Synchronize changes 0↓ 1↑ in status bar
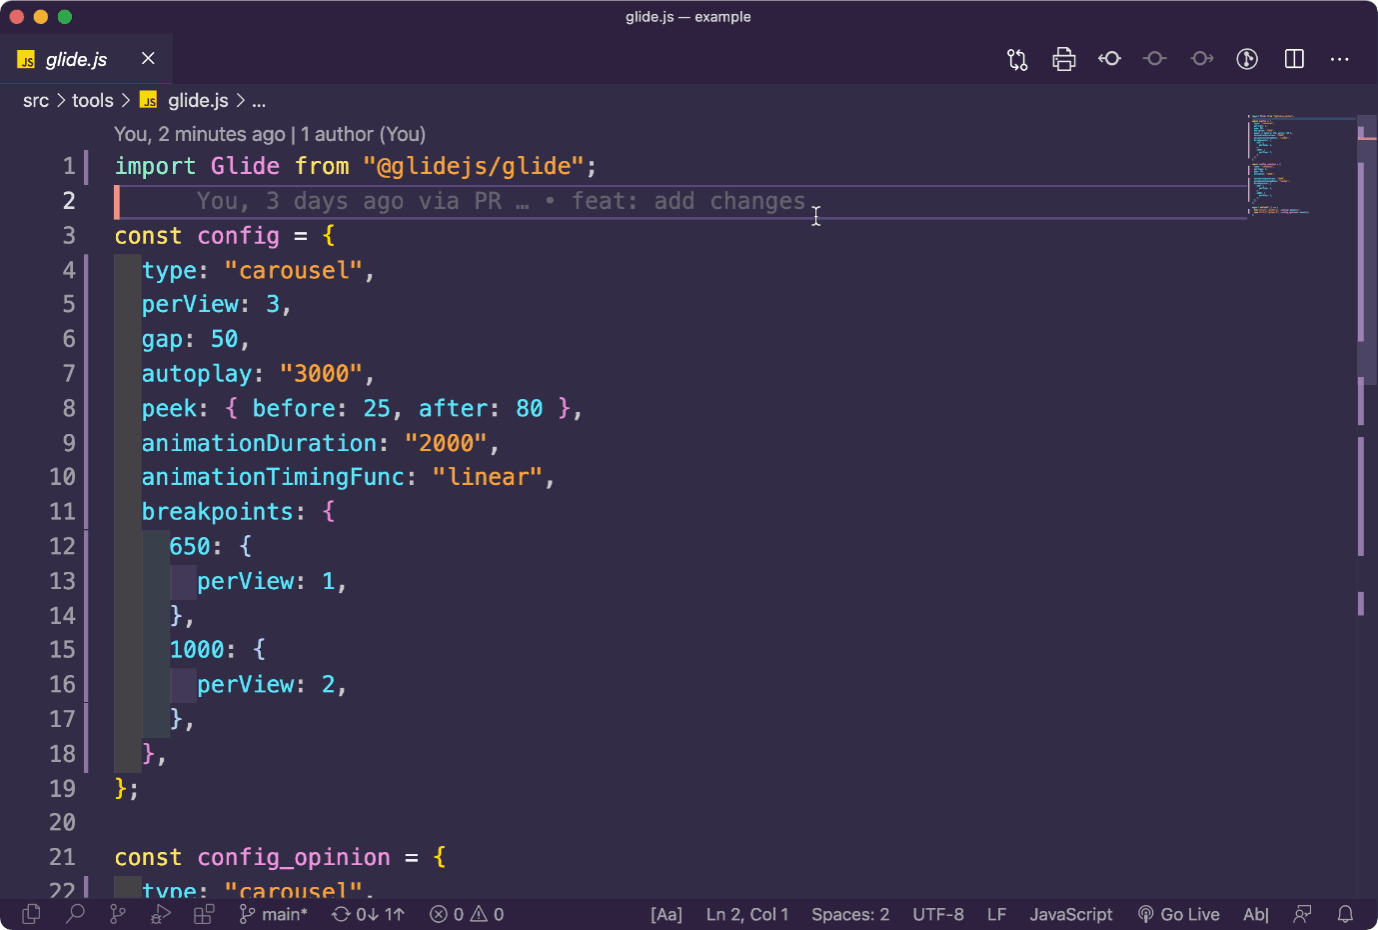 [x=368, y=914]
